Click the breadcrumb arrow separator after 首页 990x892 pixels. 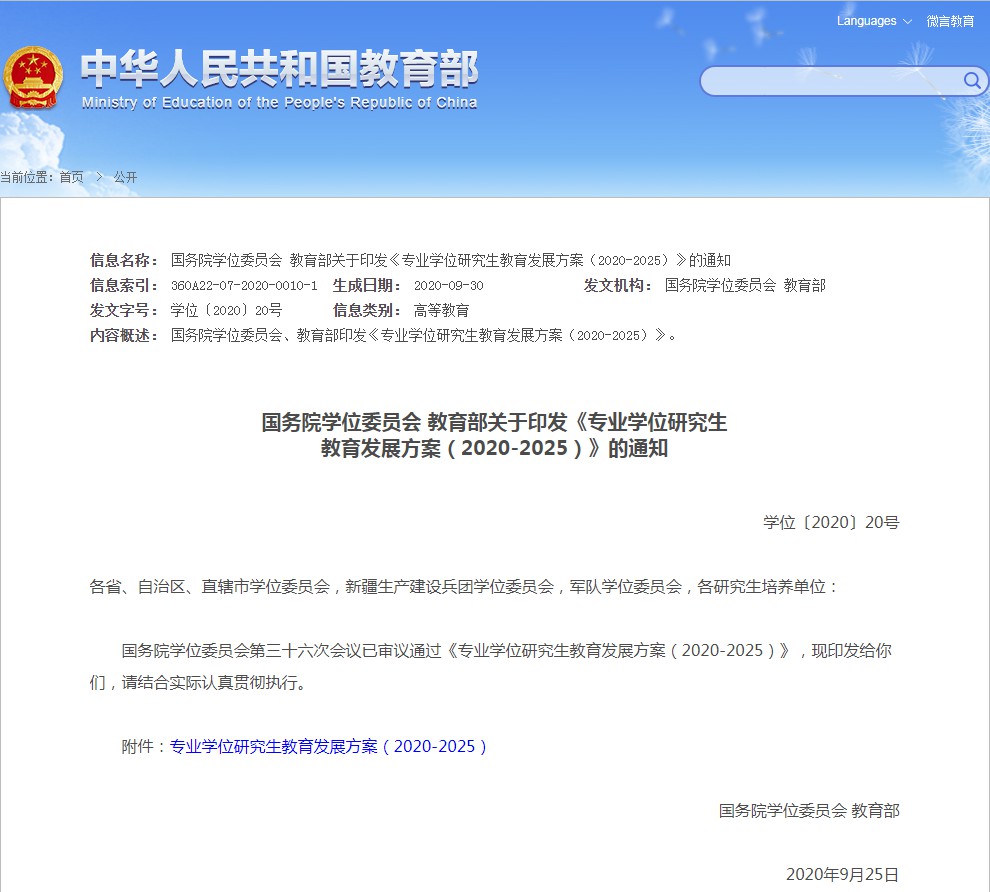coord(99,177)
